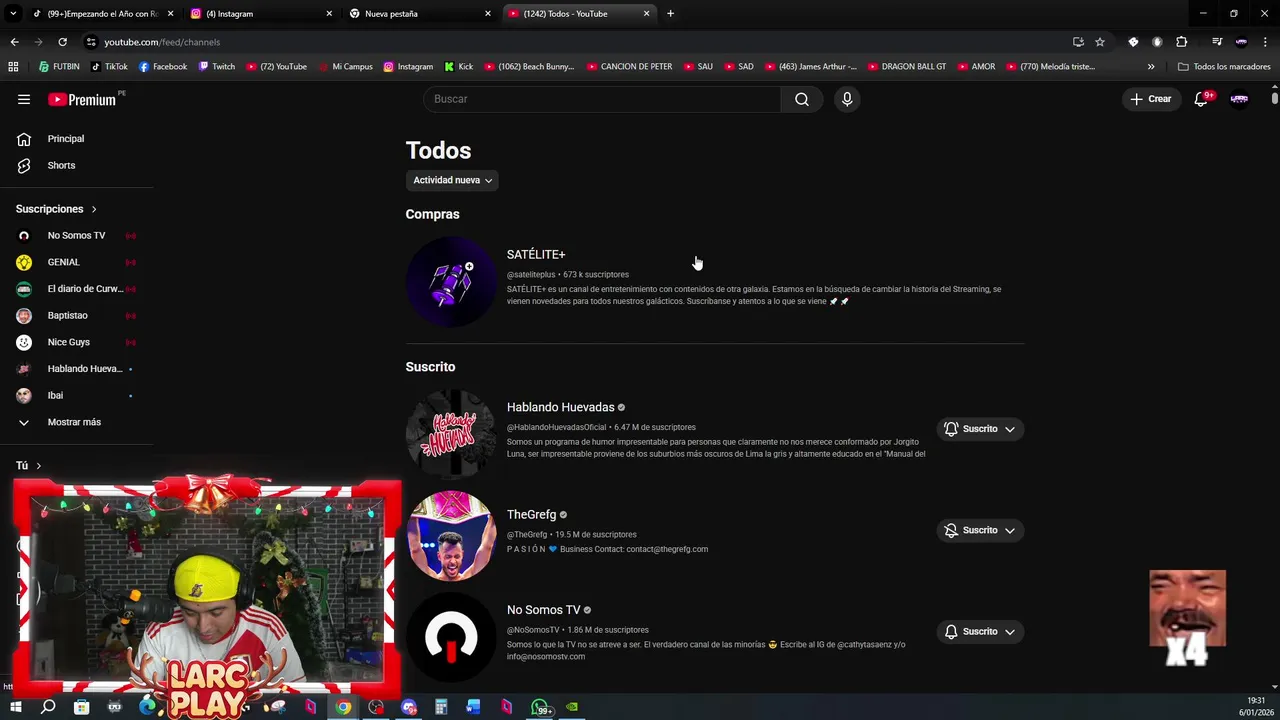Open a new tab with the plus button
This screenshot has height=720, width=1280.
pos(670,14)
